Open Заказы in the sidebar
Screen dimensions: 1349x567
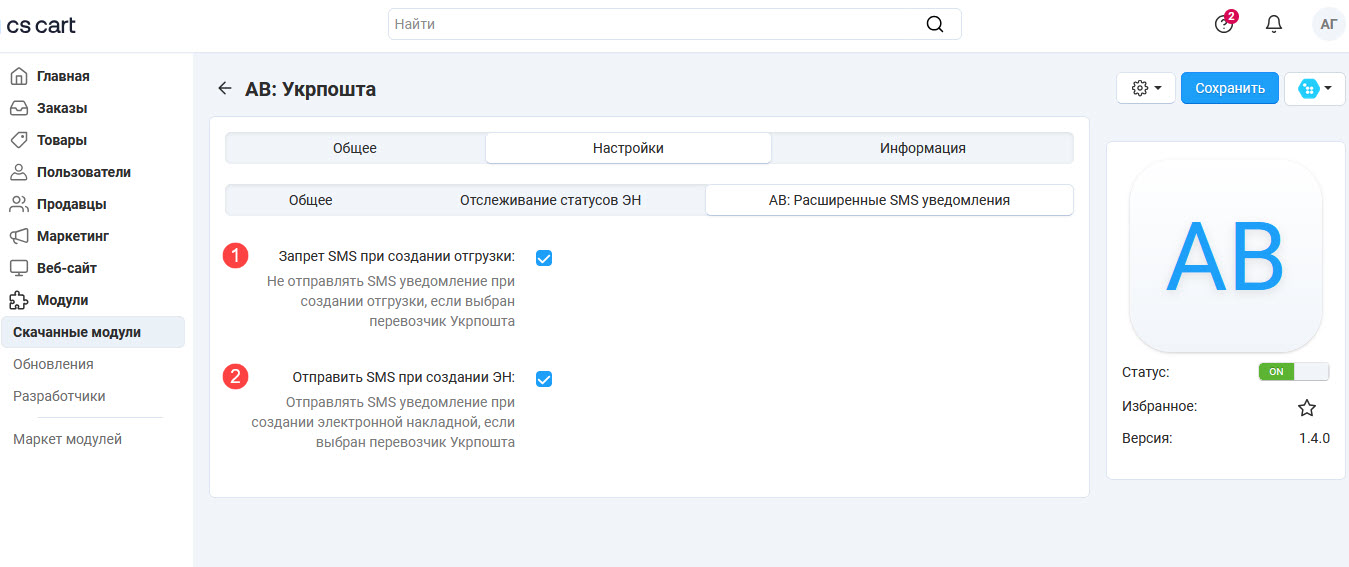62,108
